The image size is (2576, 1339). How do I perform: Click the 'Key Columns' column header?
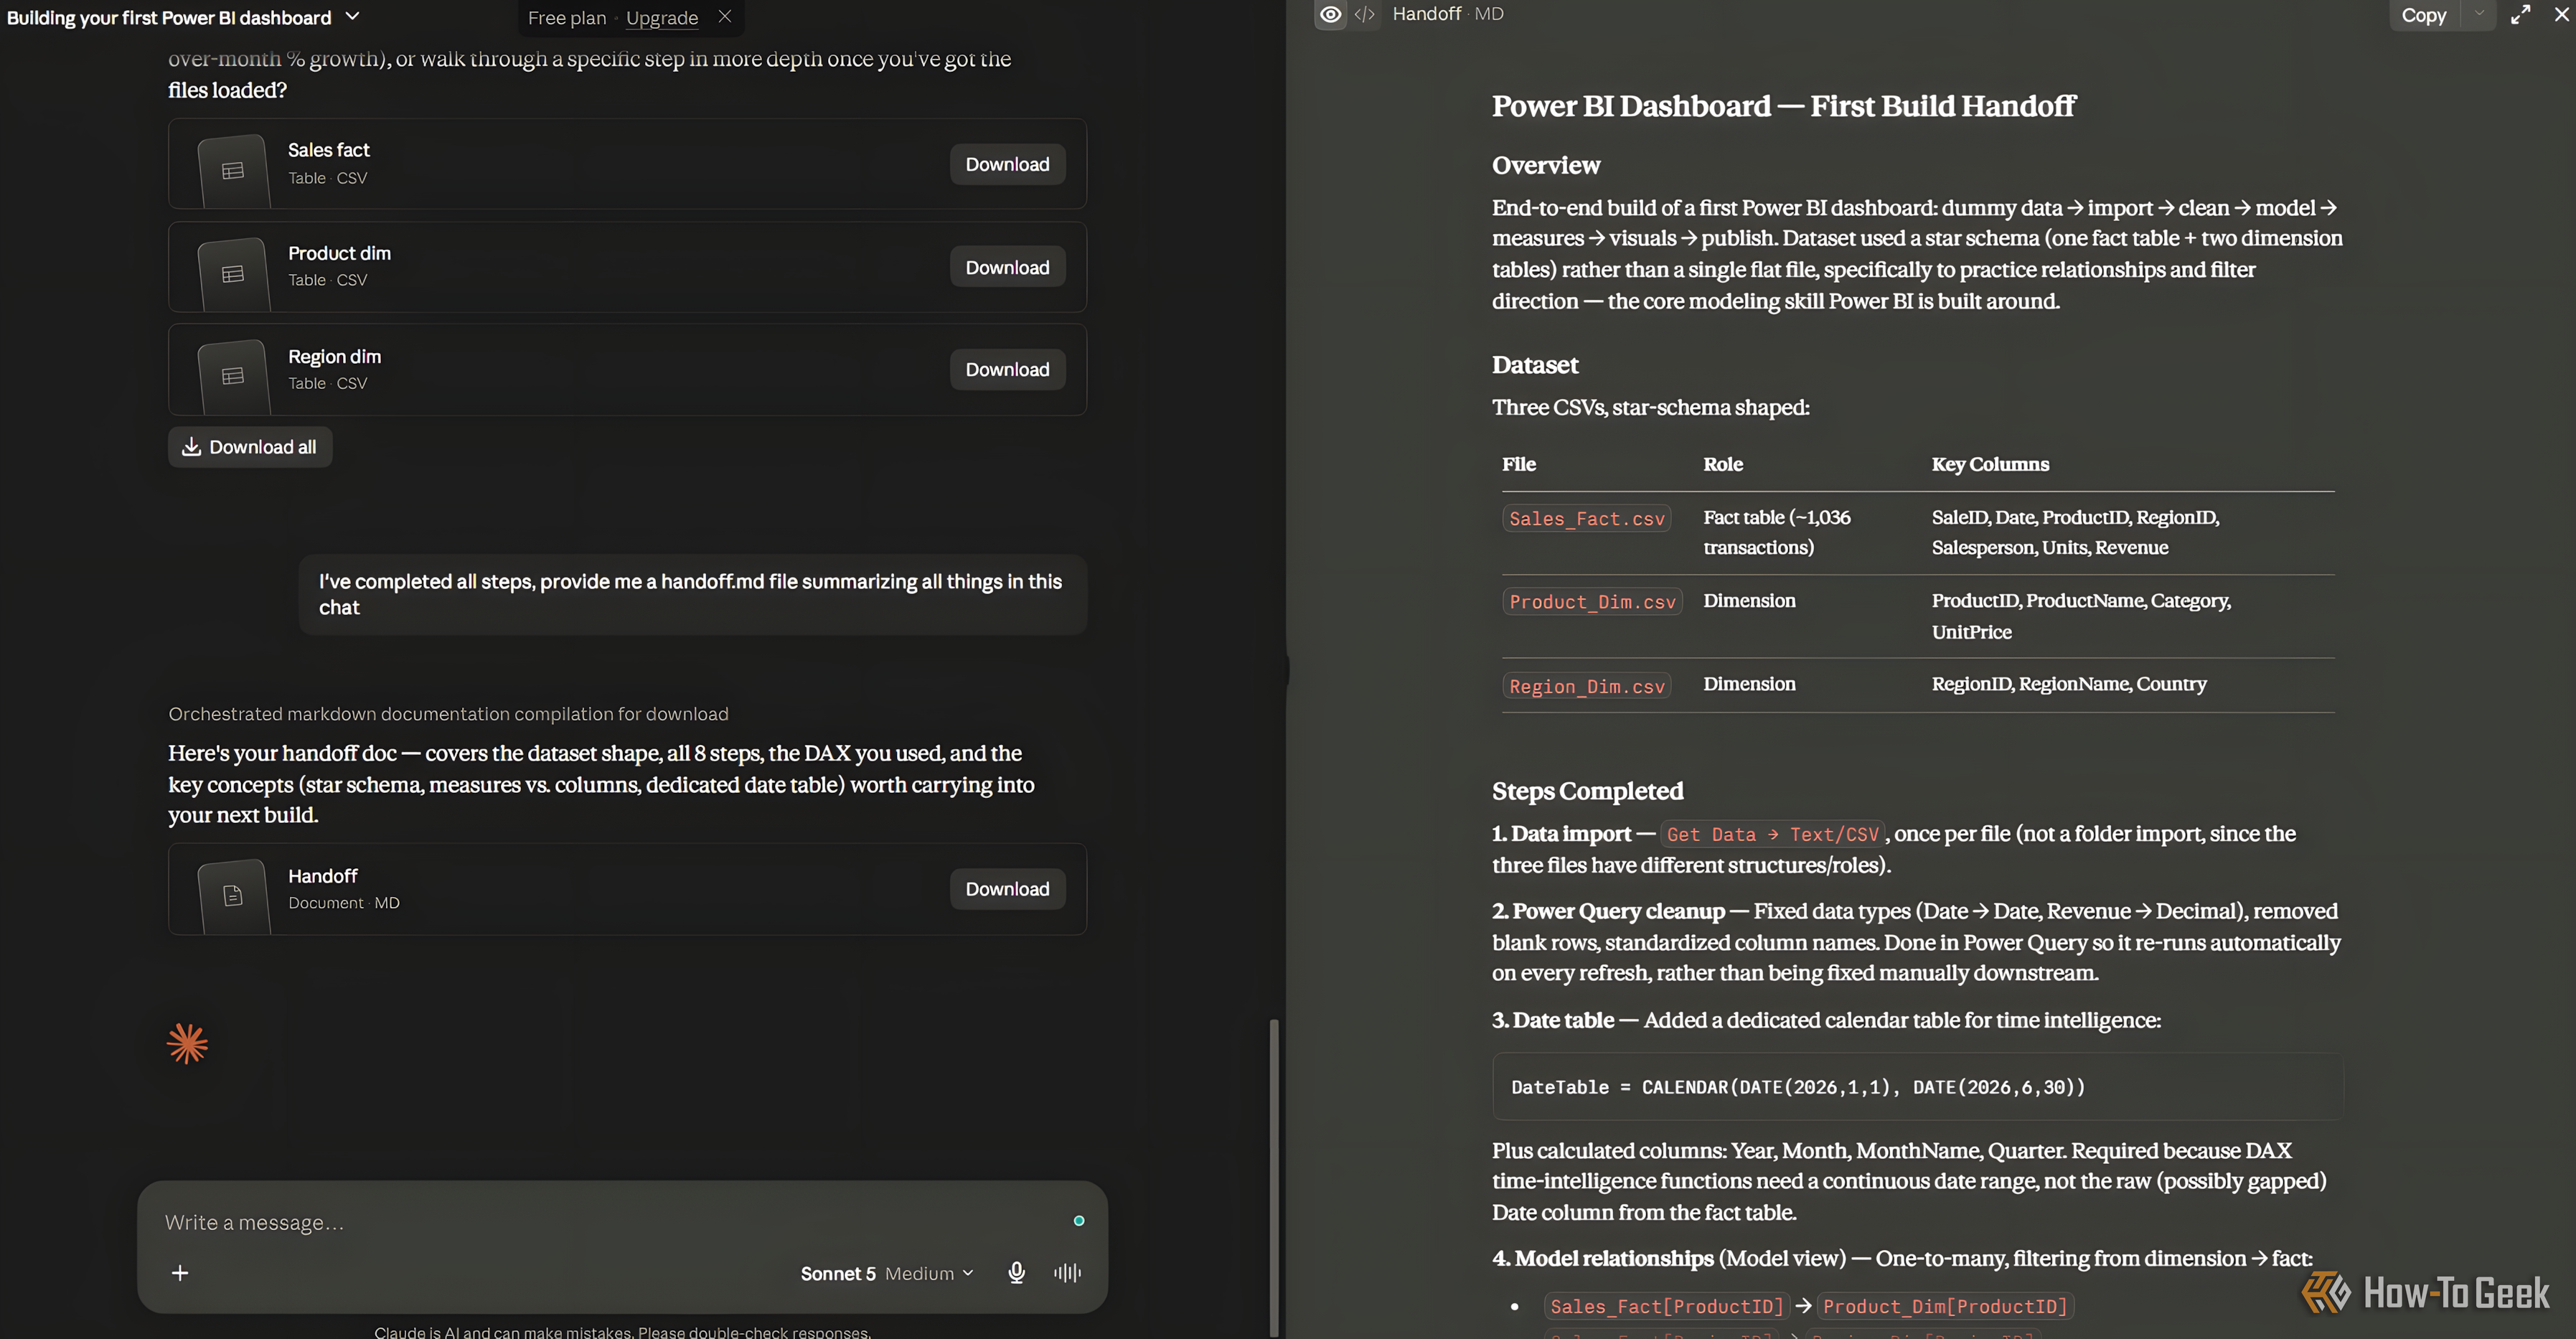[1990, 464]
